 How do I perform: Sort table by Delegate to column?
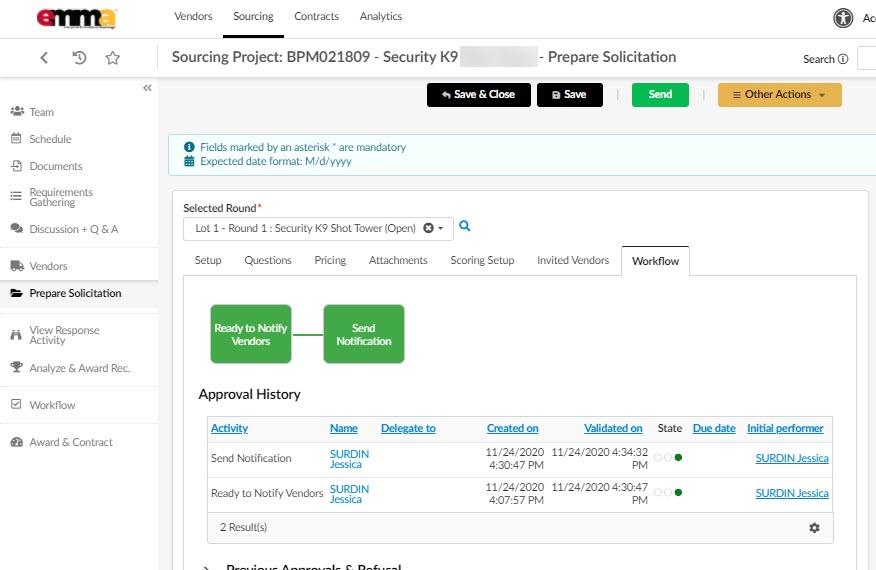(x=408, y=428)
